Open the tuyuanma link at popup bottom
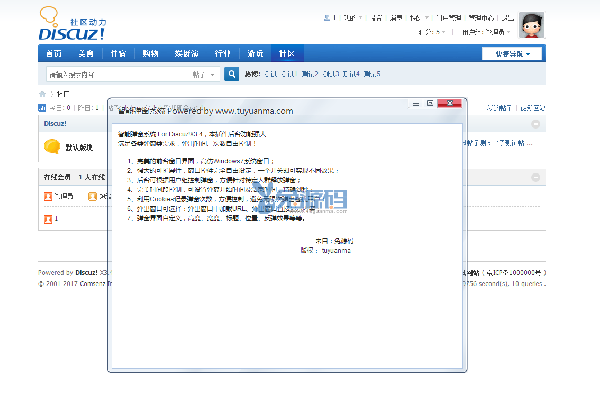The width and height of the screenshot is (600, 396). pos(336,251)
